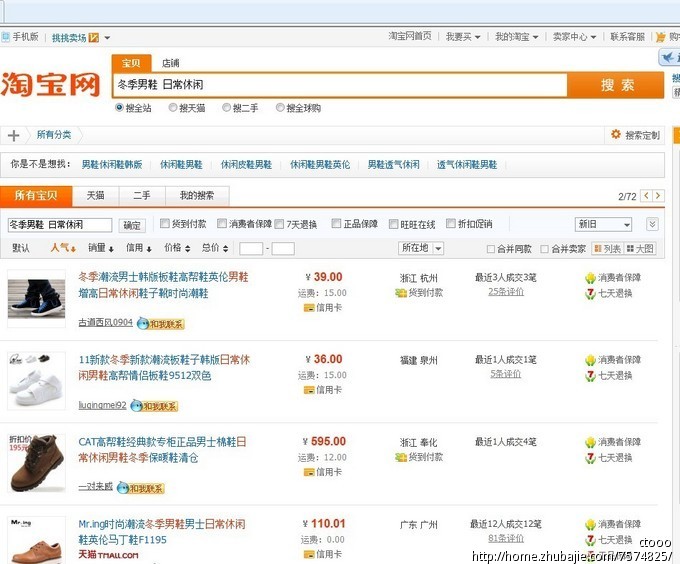Image resolution: width=680 pixels, height=564 pixels.
Task: Open the 手机版 mobile icon link
Action: coord(5,37)
